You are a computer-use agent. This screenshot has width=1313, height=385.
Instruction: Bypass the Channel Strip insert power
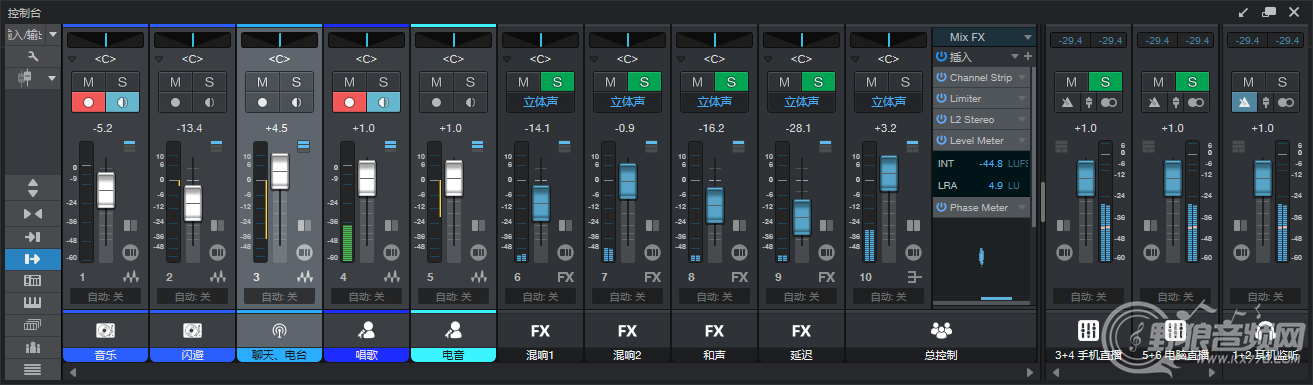(941, 77)
